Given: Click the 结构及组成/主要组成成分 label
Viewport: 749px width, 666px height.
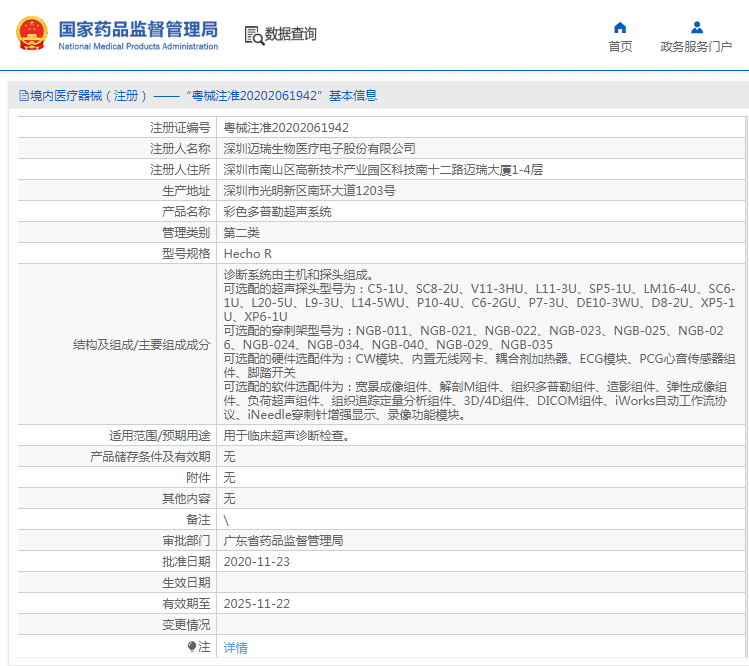Looking at the screenshot, I should point(141,345).
